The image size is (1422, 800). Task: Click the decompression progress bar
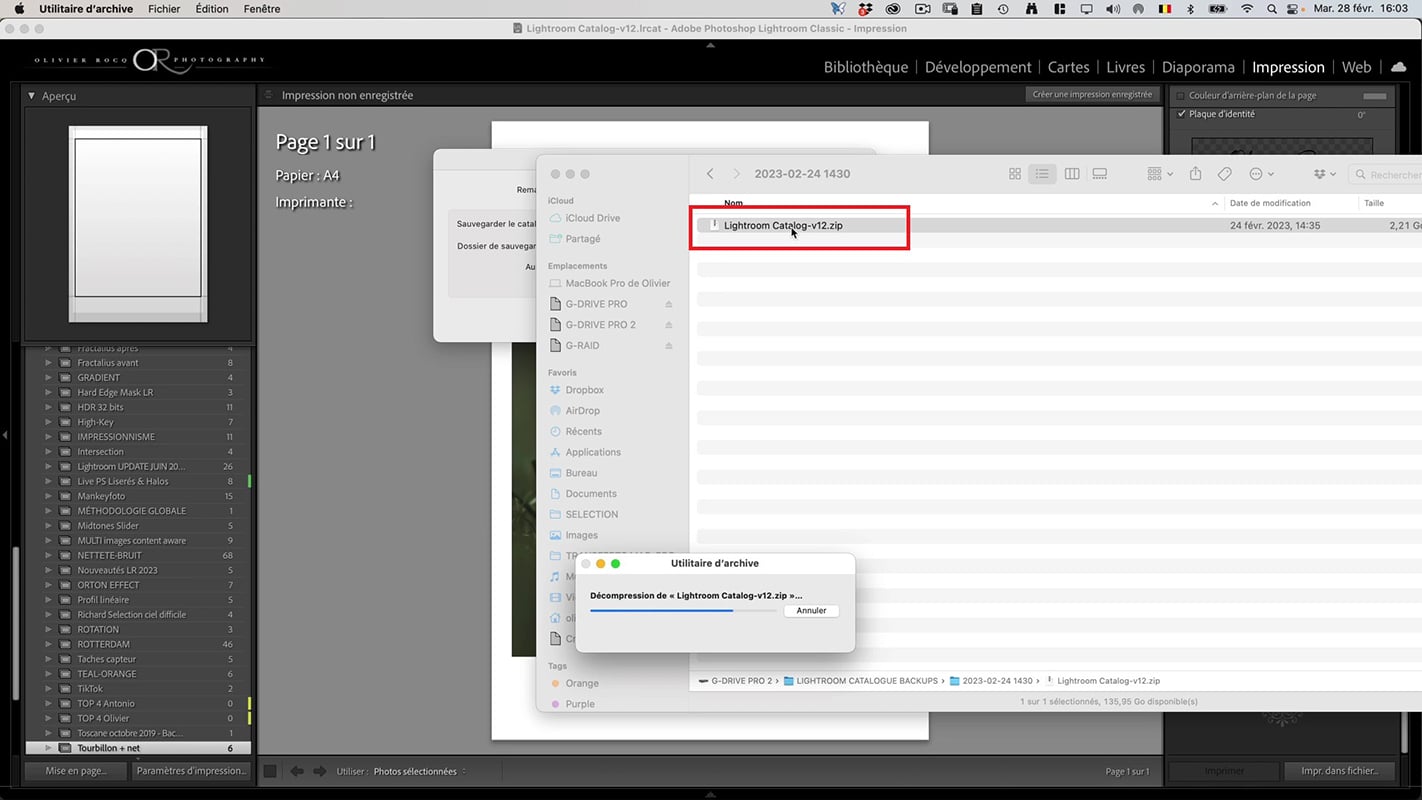[683, 611]
